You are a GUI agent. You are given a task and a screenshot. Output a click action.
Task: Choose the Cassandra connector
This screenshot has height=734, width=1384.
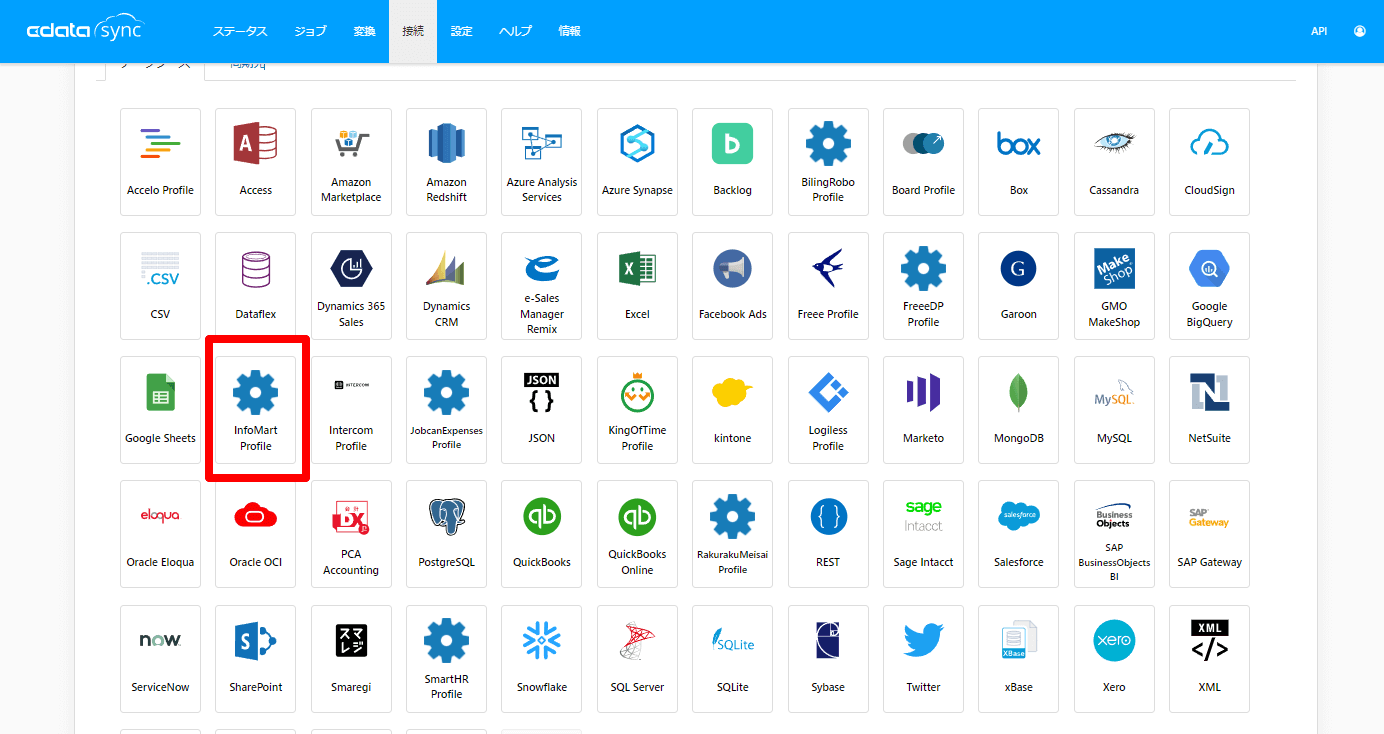click(x=1114, y=161)
